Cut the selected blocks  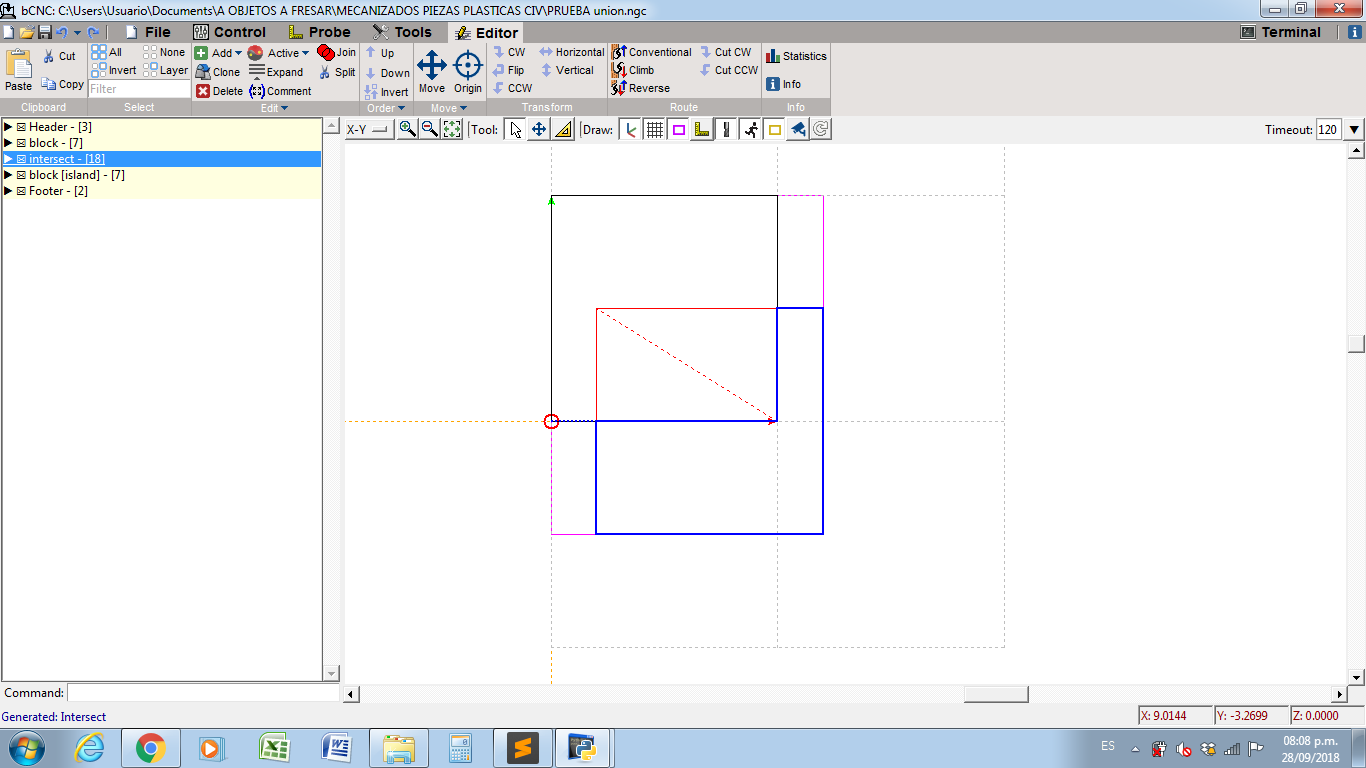(x=59, y=56)
